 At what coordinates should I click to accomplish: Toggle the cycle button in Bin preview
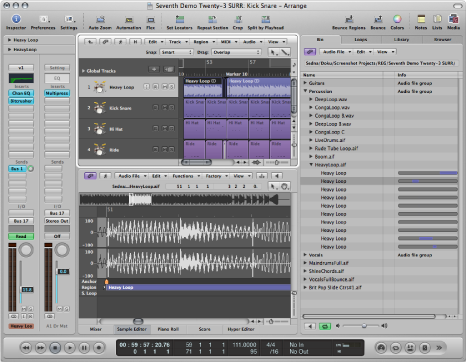pyautogui.click(x=325, y=326)
